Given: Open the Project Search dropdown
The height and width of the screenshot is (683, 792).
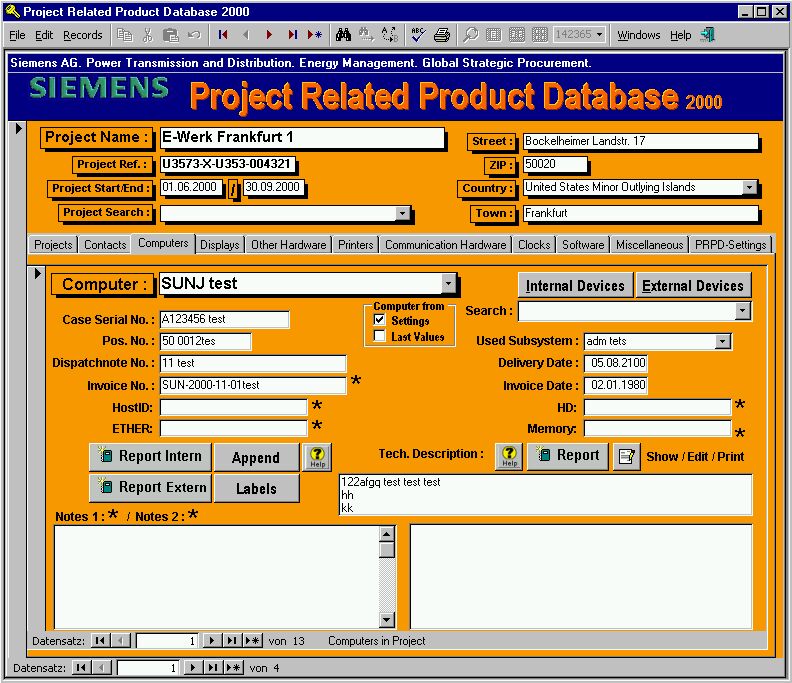Looking at the screenshot, I should (402, 213).
